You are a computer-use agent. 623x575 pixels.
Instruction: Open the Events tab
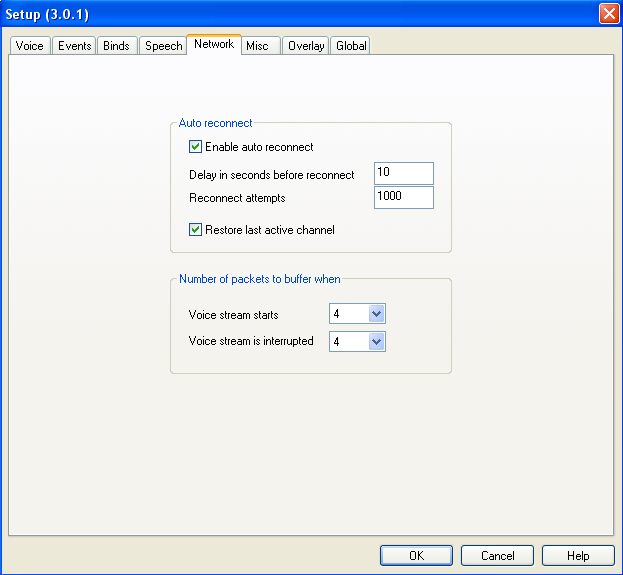[74, 46]
